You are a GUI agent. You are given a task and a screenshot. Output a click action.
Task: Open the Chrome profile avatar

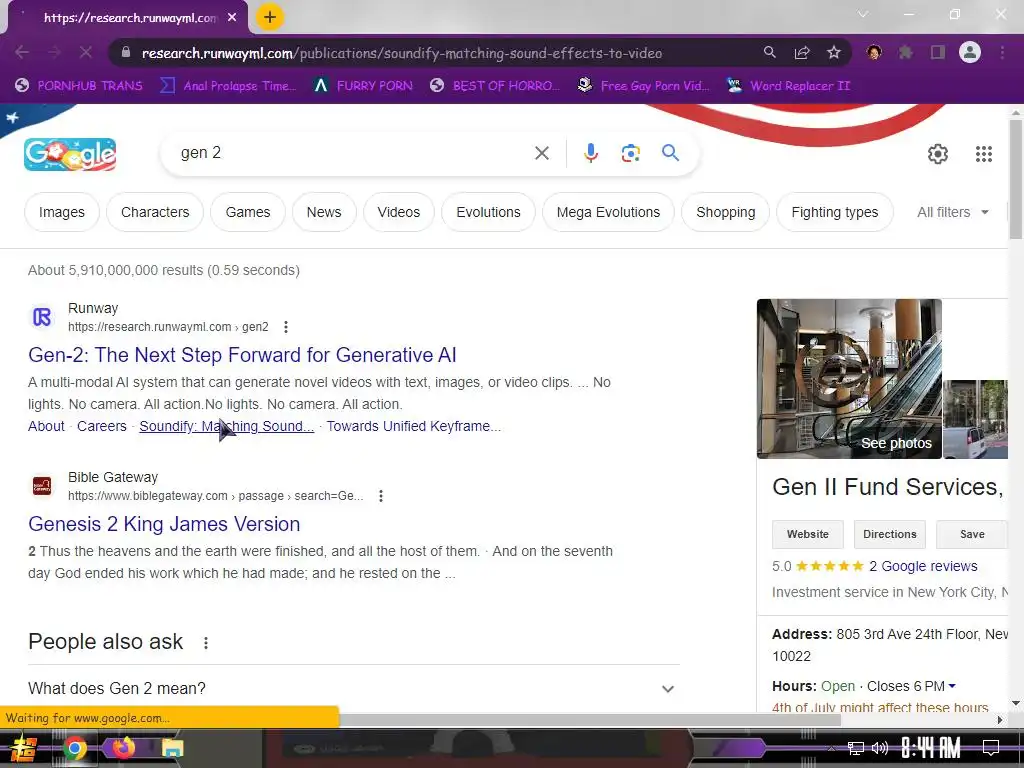pos(970,52)
